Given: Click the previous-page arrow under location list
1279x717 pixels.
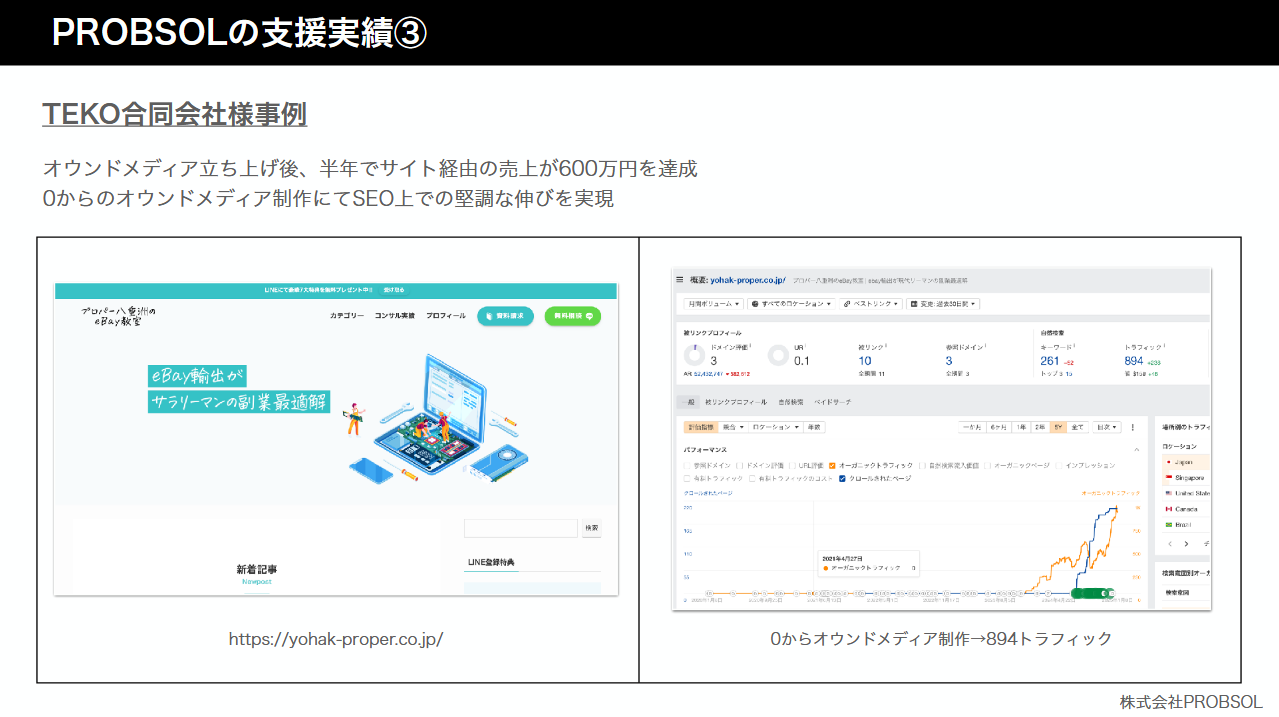Looking at the screenshot, I should [x=1168, y=544].
